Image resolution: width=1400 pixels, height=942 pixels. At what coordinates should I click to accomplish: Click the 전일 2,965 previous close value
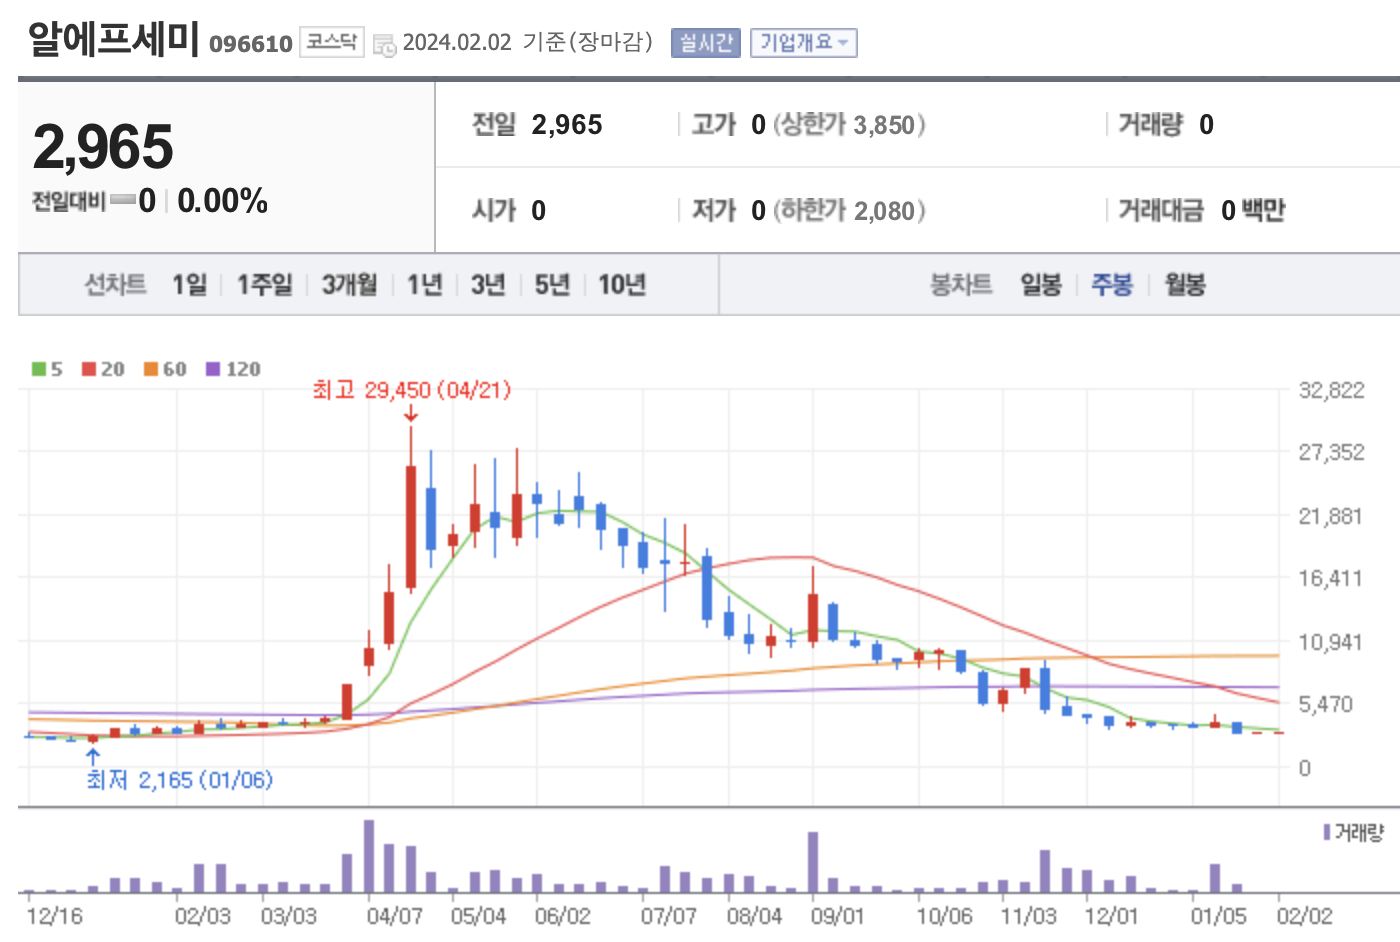click(567, 125)
